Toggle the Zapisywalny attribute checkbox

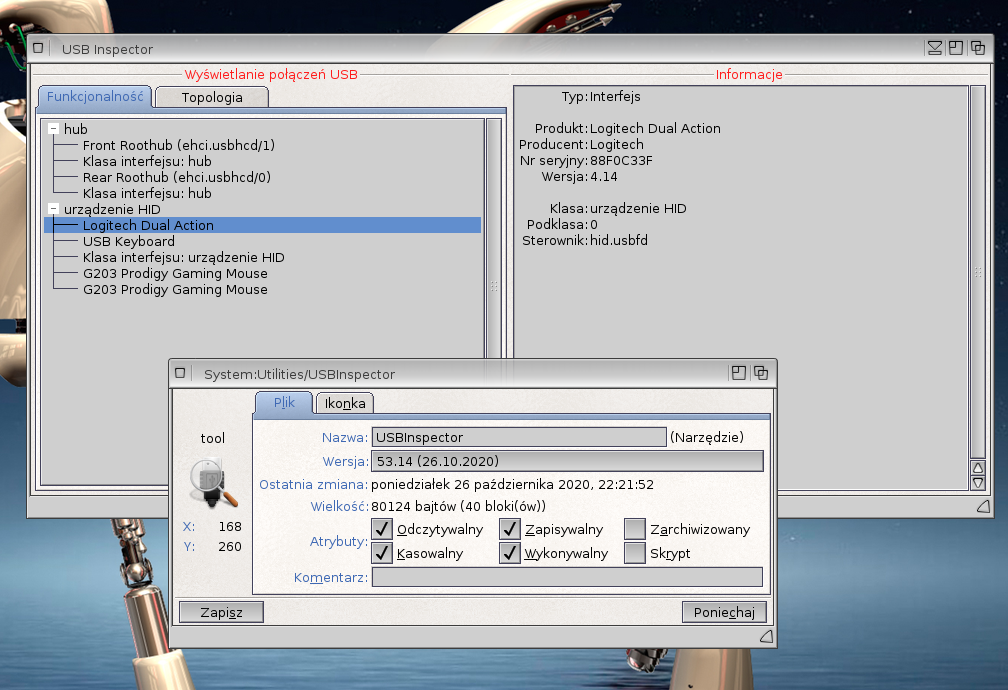[x=510, y=529]
